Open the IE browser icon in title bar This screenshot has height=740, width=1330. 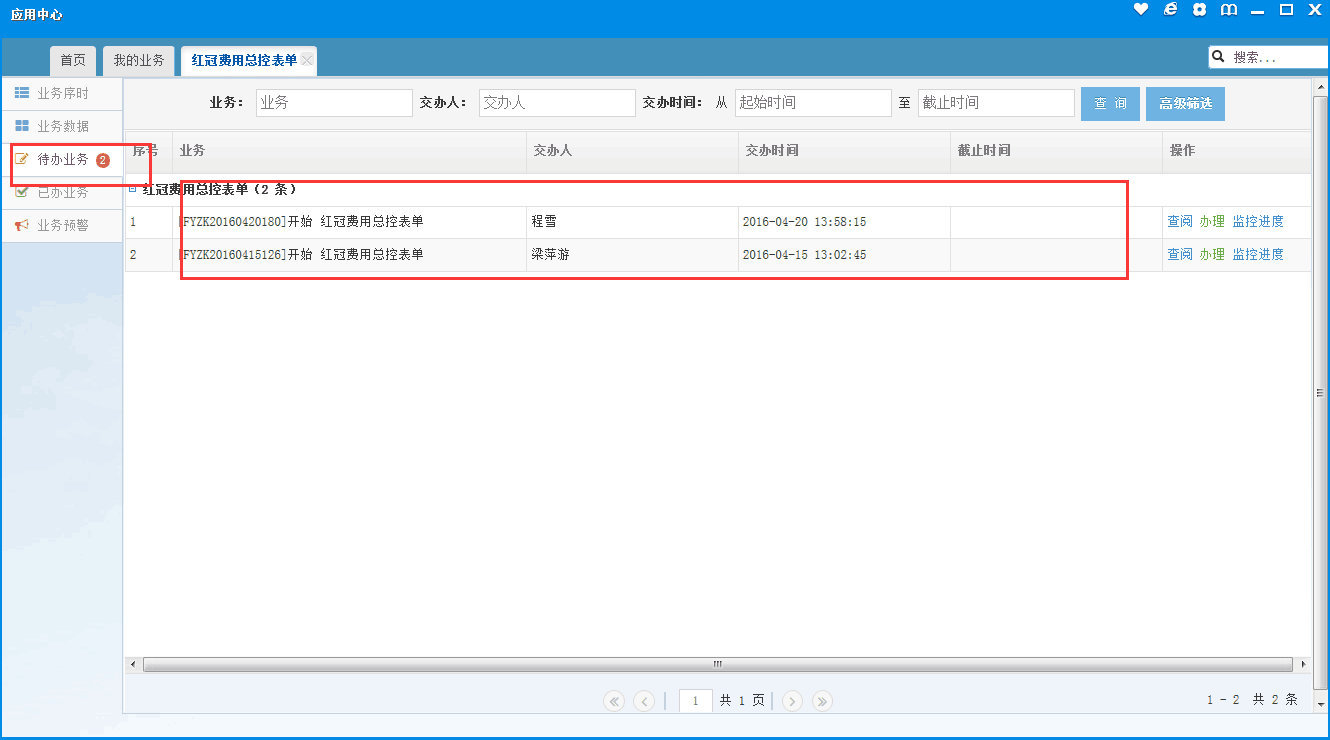coord(1170,9)
